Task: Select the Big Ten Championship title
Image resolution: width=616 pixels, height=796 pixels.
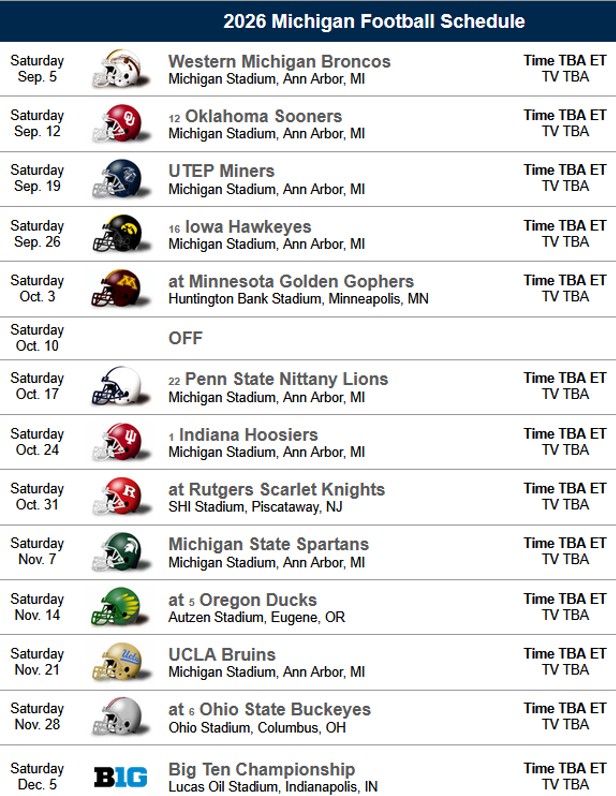Action: point(261,769)
